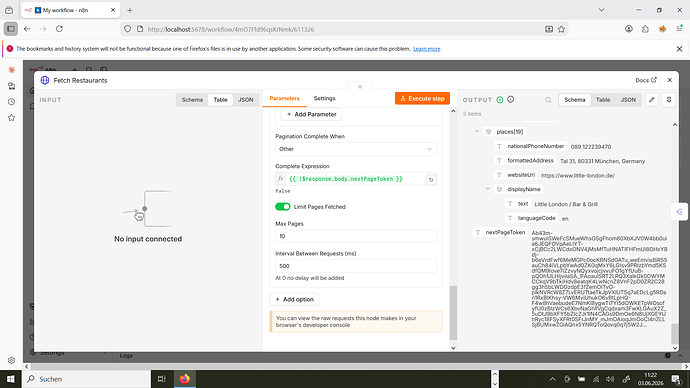690x388 pixels.
Task: Open the output search magnifier
Action: 548,100
